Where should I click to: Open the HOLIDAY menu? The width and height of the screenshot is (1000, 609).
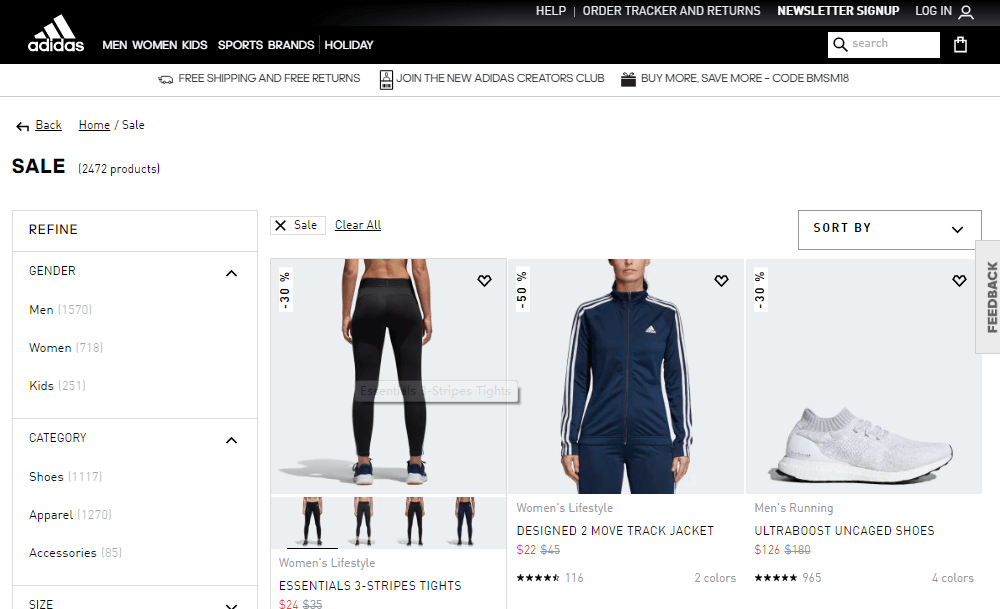tap(349, 45)
